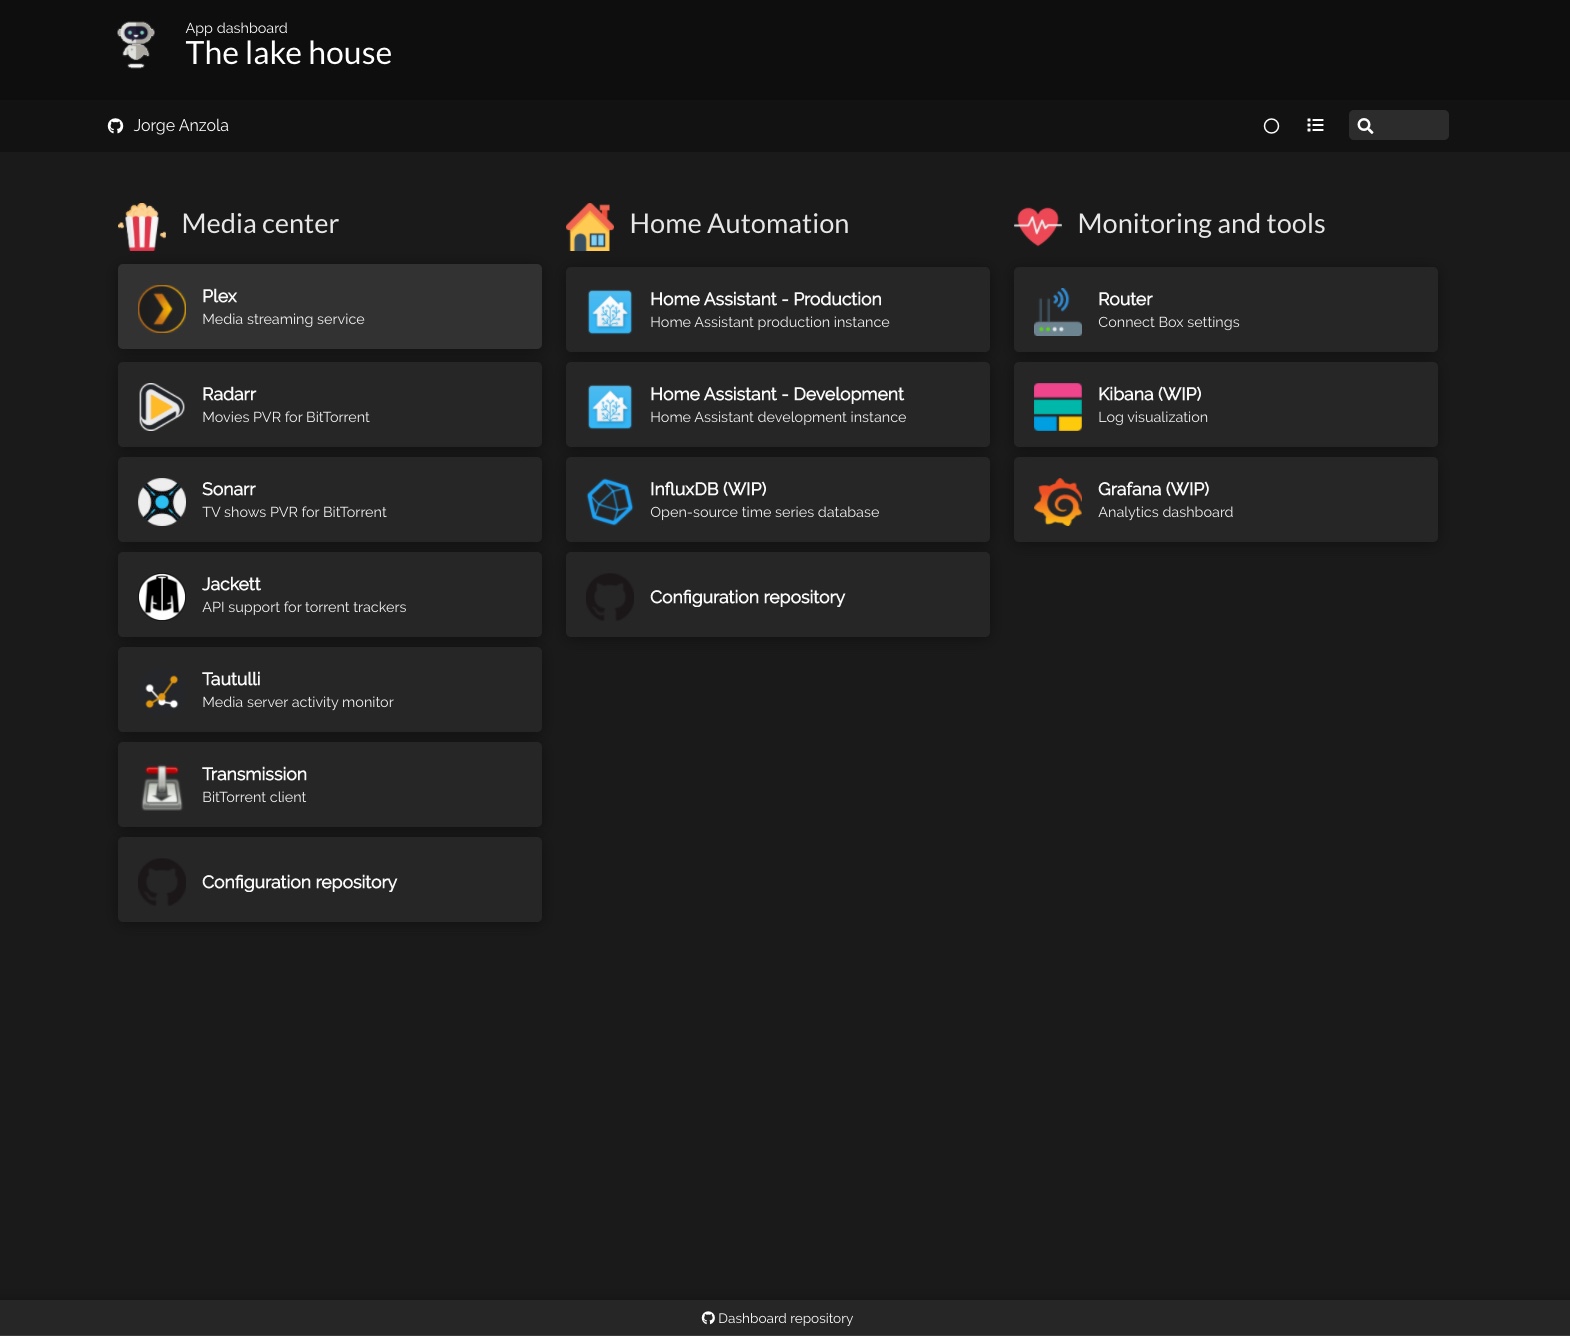Open Home Assistant - Production card
This screenshot has width=1570, height=1336.
[x=778, y=310]
